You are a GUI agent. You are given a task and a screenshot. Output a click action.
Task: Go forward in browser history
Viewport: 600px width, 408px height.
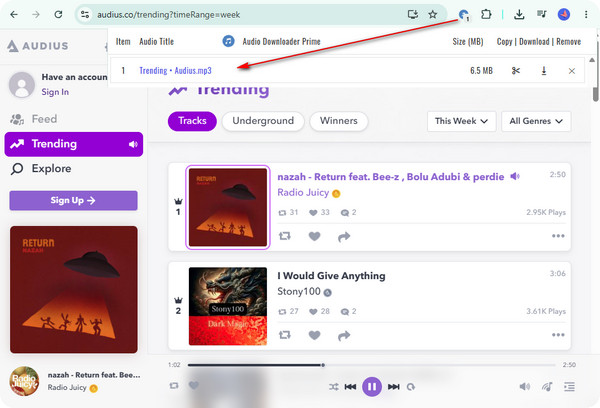point(36,15)
